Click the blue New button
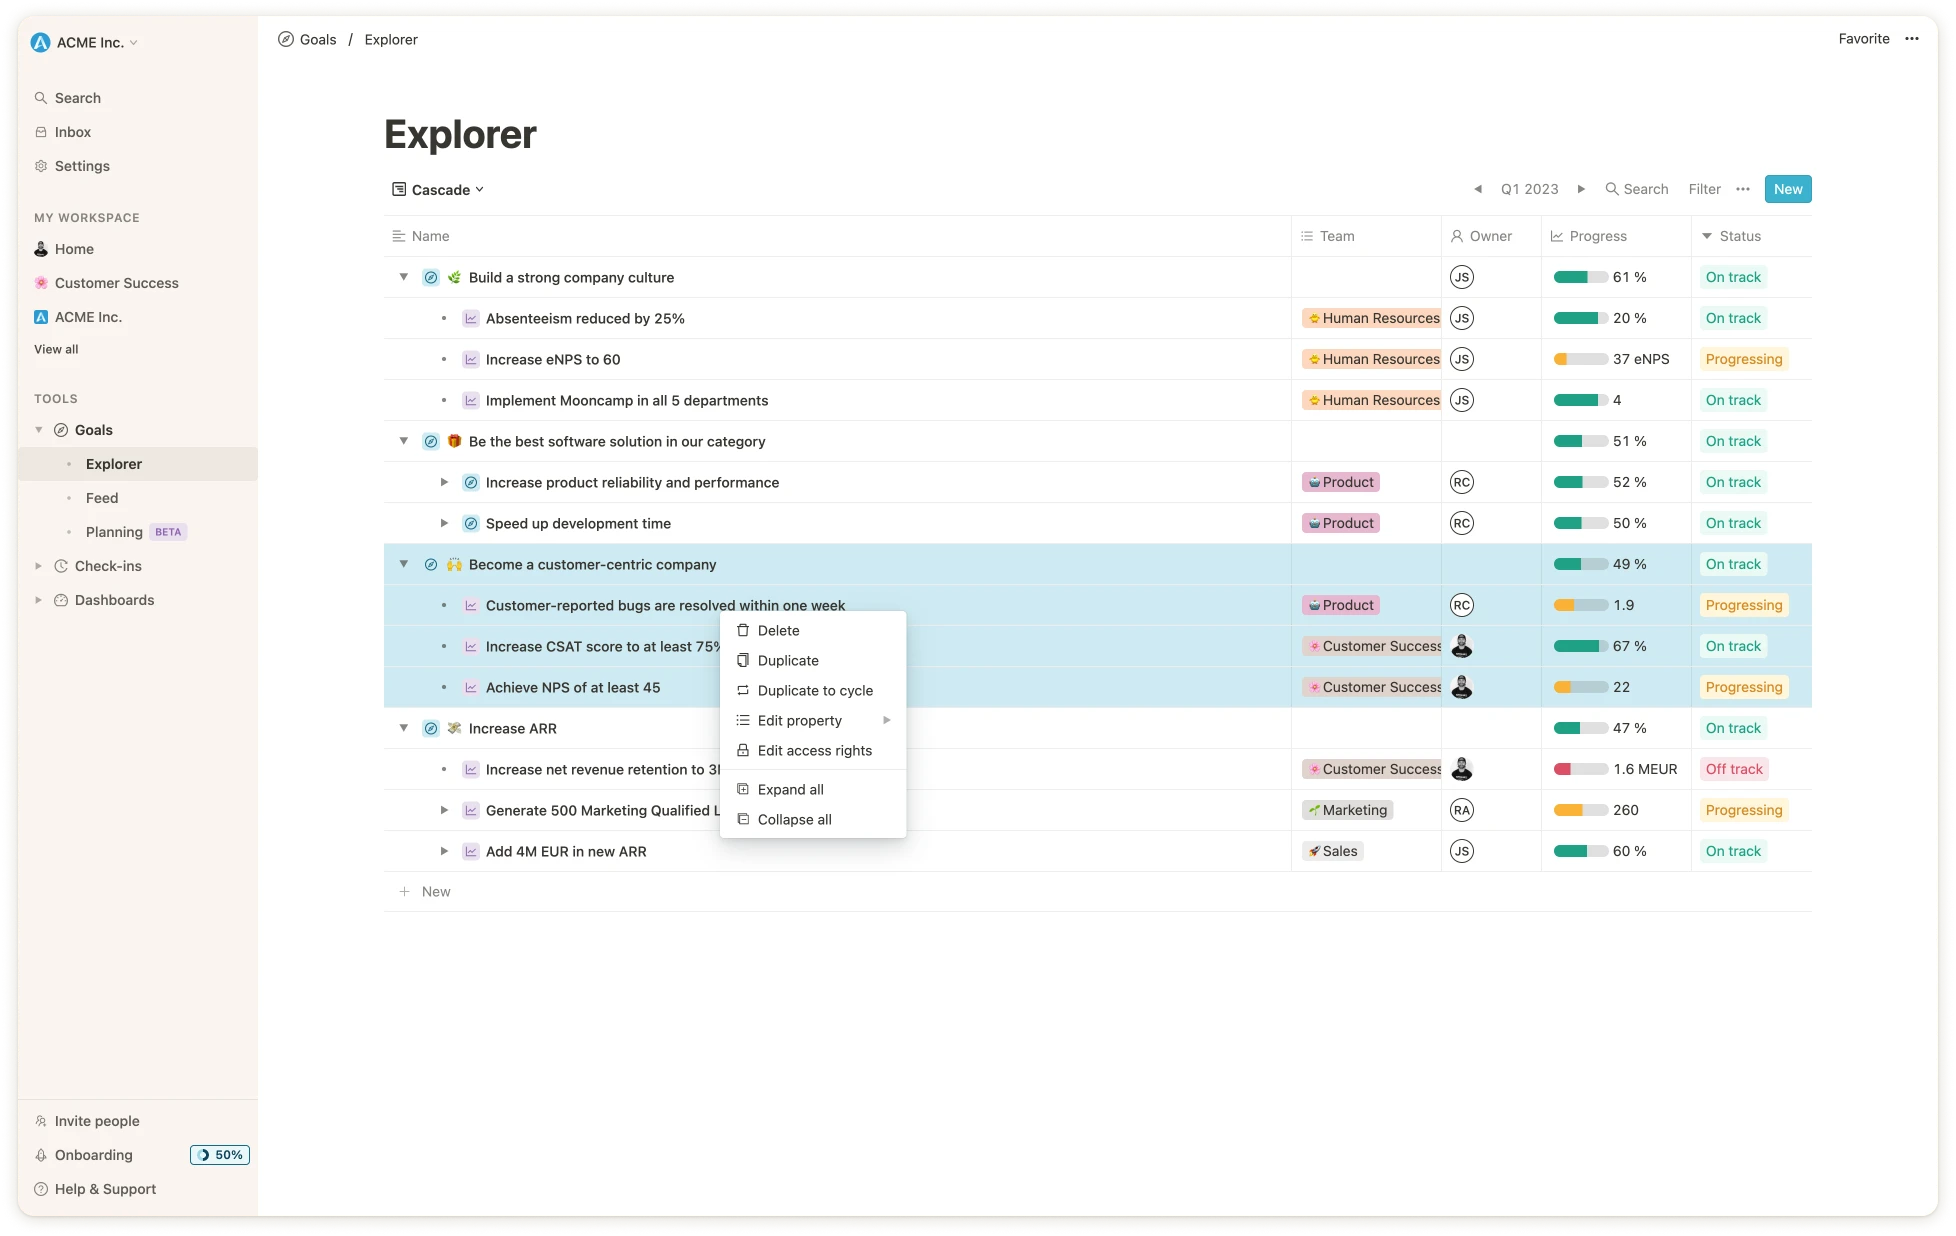Viewport: 1956px width, 1236px height. pyautogui.click(x=1787, y=189)
